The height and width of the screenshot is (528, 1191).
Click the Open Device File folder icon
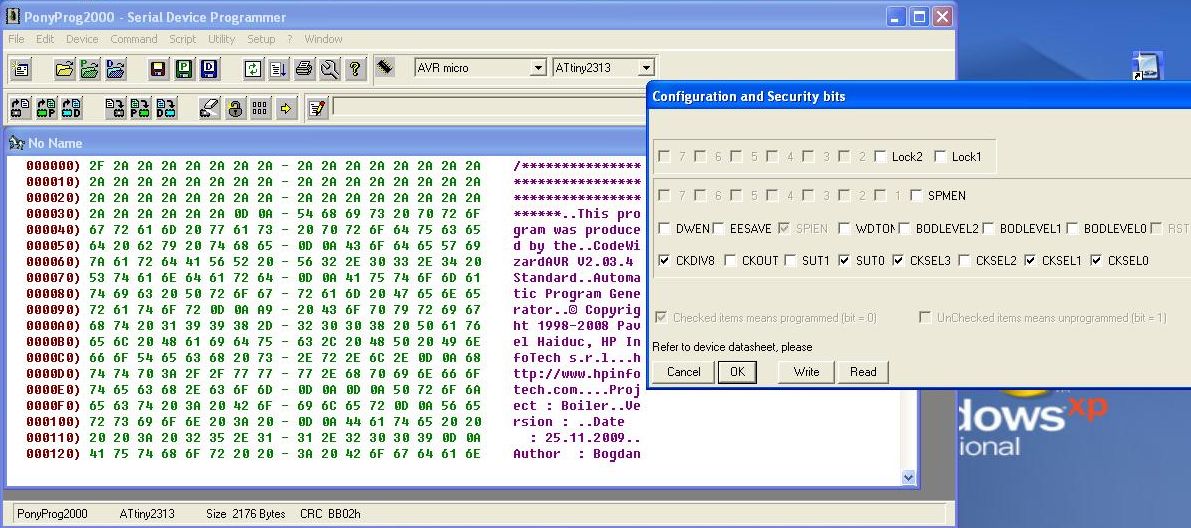[65, 69]
